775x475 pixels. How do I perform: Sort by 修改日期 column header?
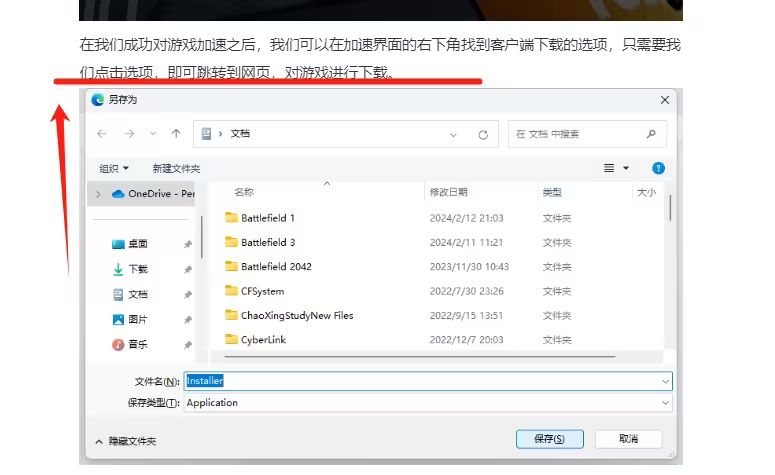pos(448,192)
